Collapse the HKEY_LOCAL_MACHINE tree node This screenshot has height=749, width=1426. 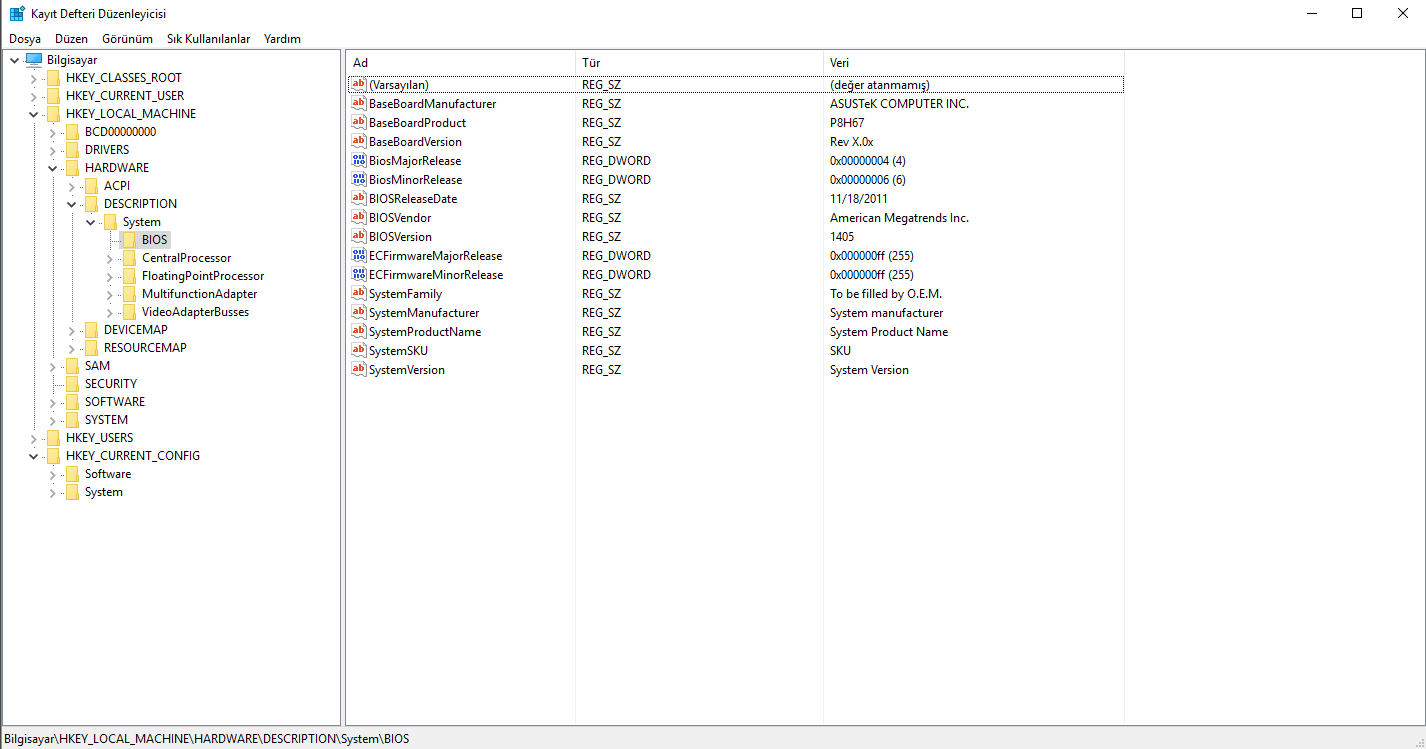[34, 114]
